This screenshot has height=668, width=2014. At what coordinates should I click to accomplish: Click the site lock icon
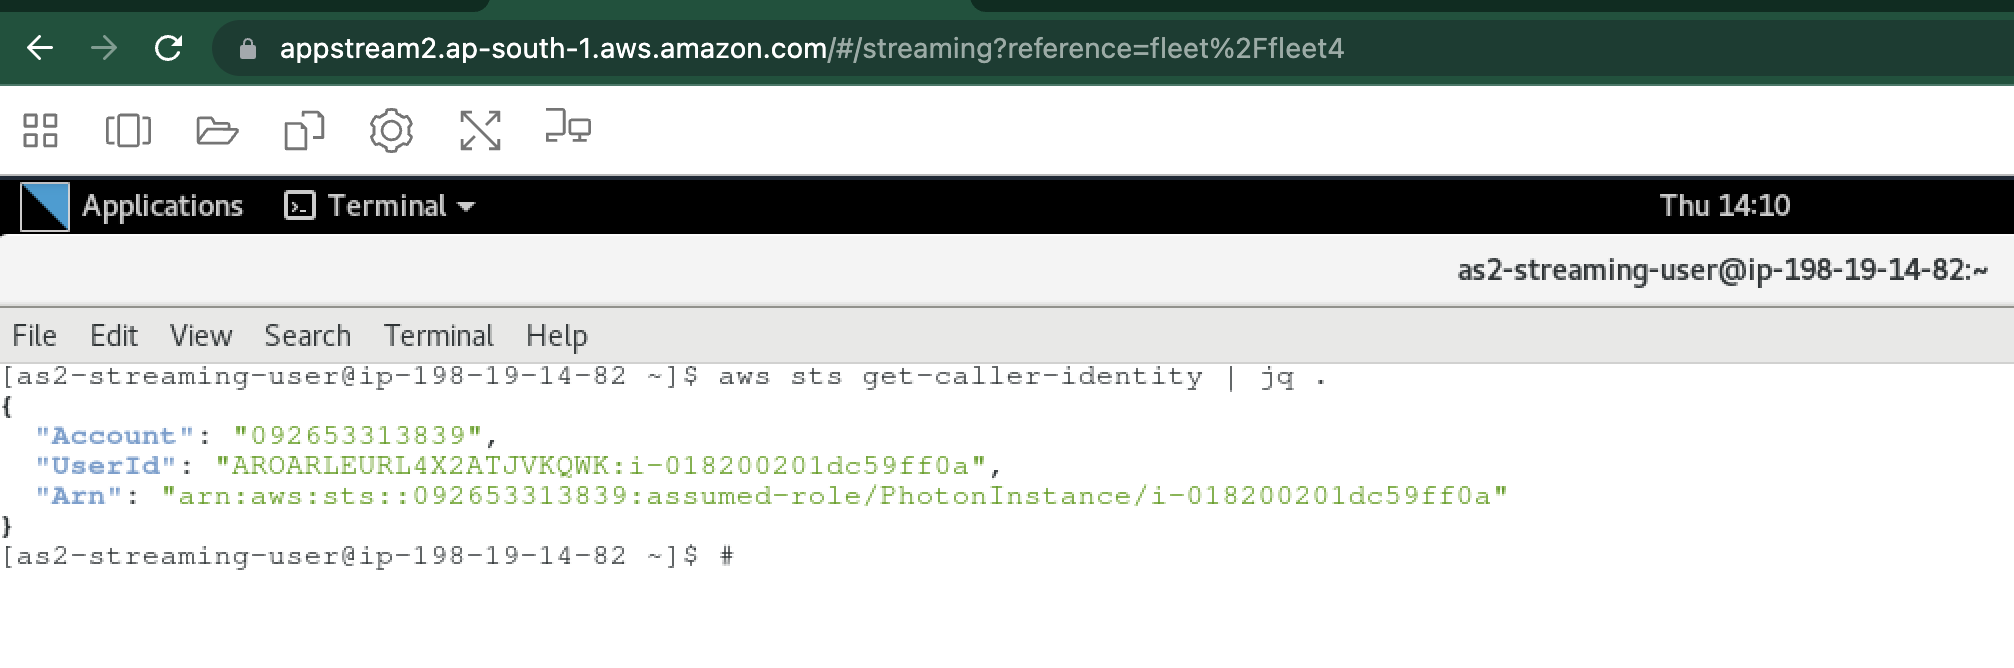248,49
